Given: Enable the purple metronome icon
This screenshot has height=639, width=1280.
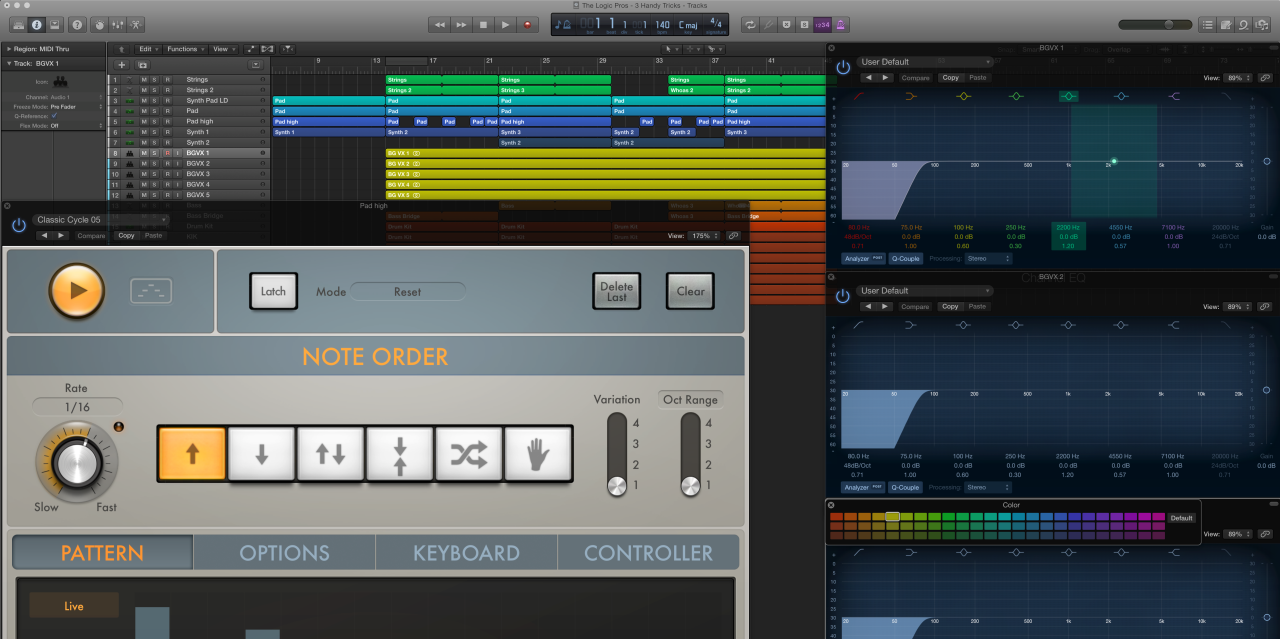Looking at the screenshot, I should click(x=843, y=24).
